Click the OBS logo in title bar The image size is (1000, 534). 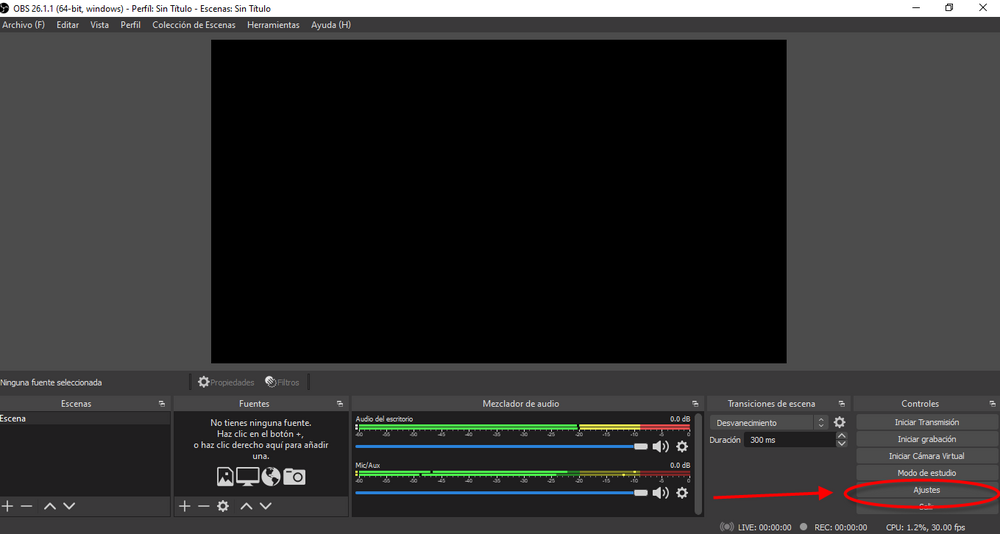pyautogui.click(x=5, y=8)
